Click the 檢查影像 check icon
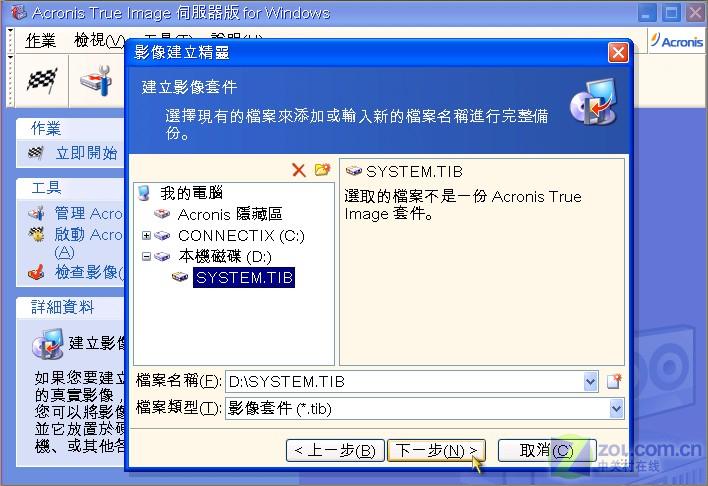The width and height of the screenshot is (708, 486). point(36,272)
